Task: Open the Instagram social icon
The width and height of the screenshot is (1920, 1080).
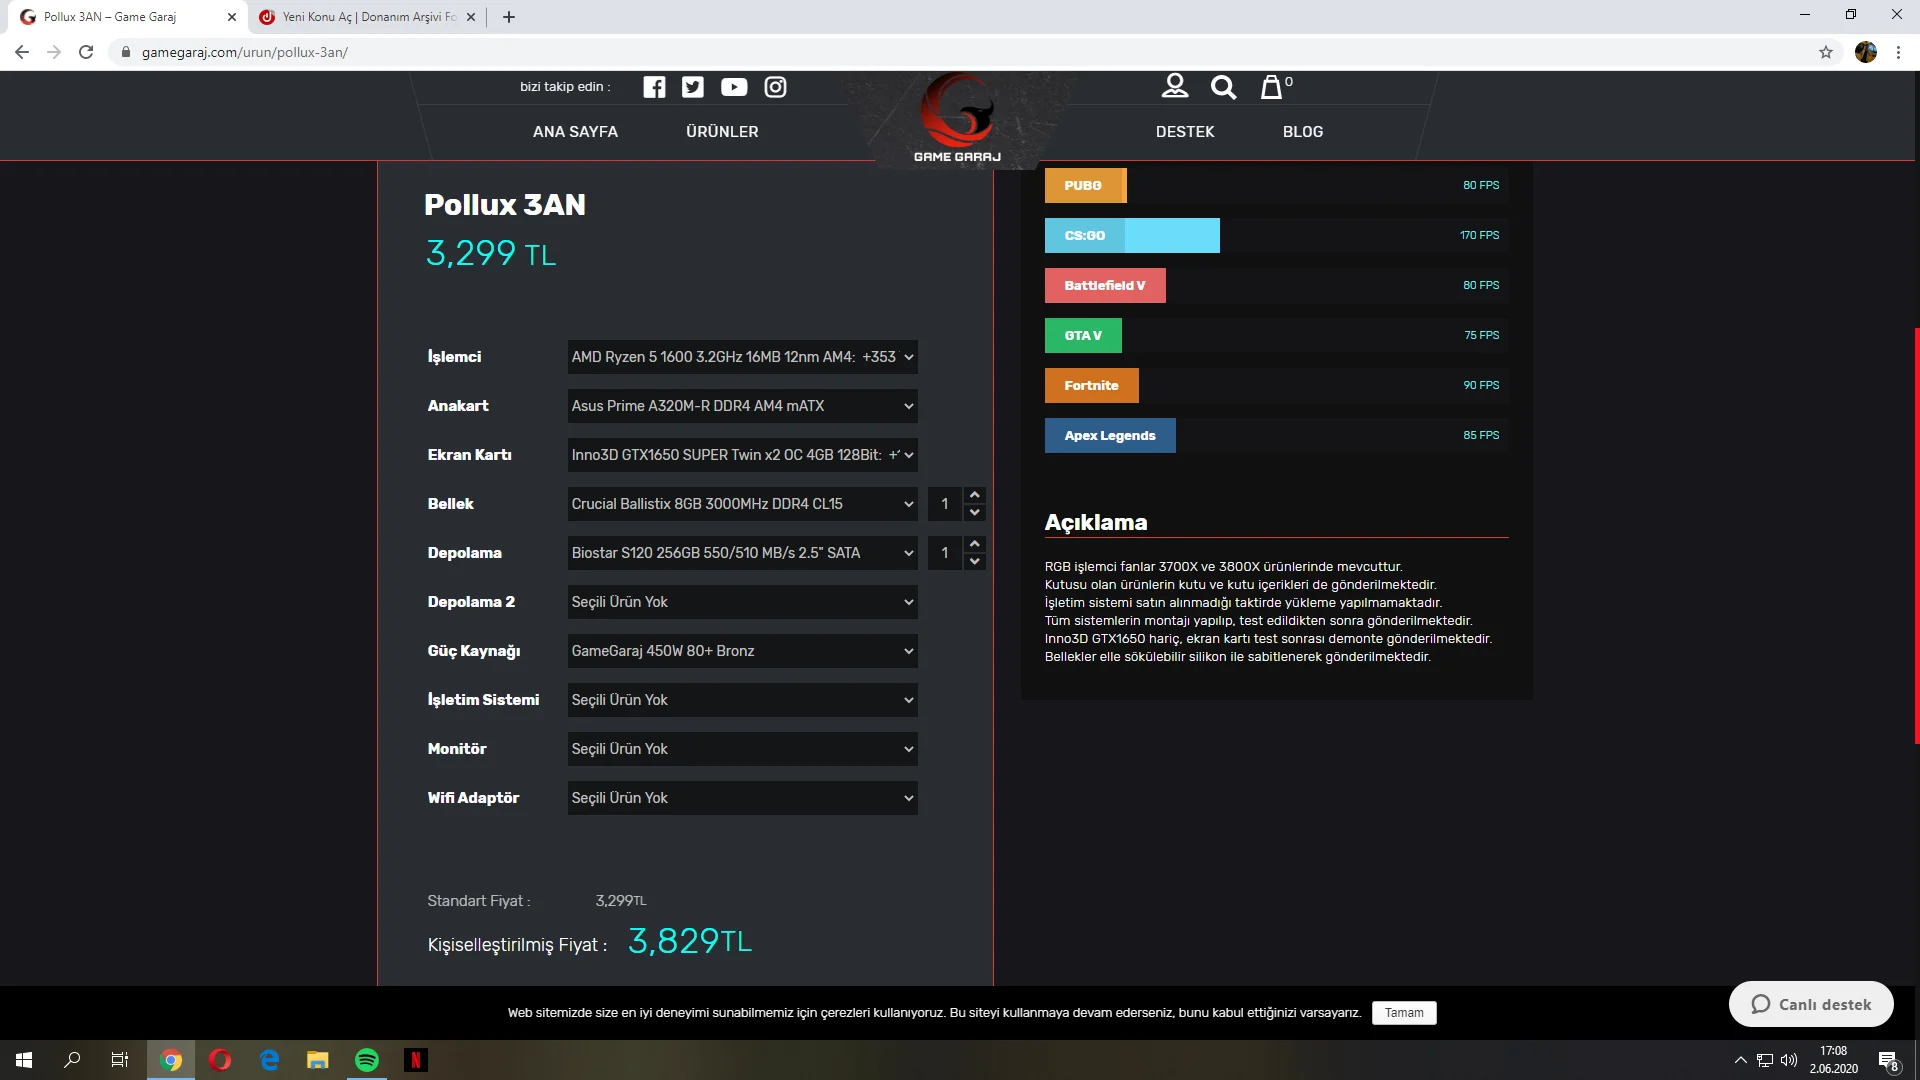Action: click(x=775, y=87)
